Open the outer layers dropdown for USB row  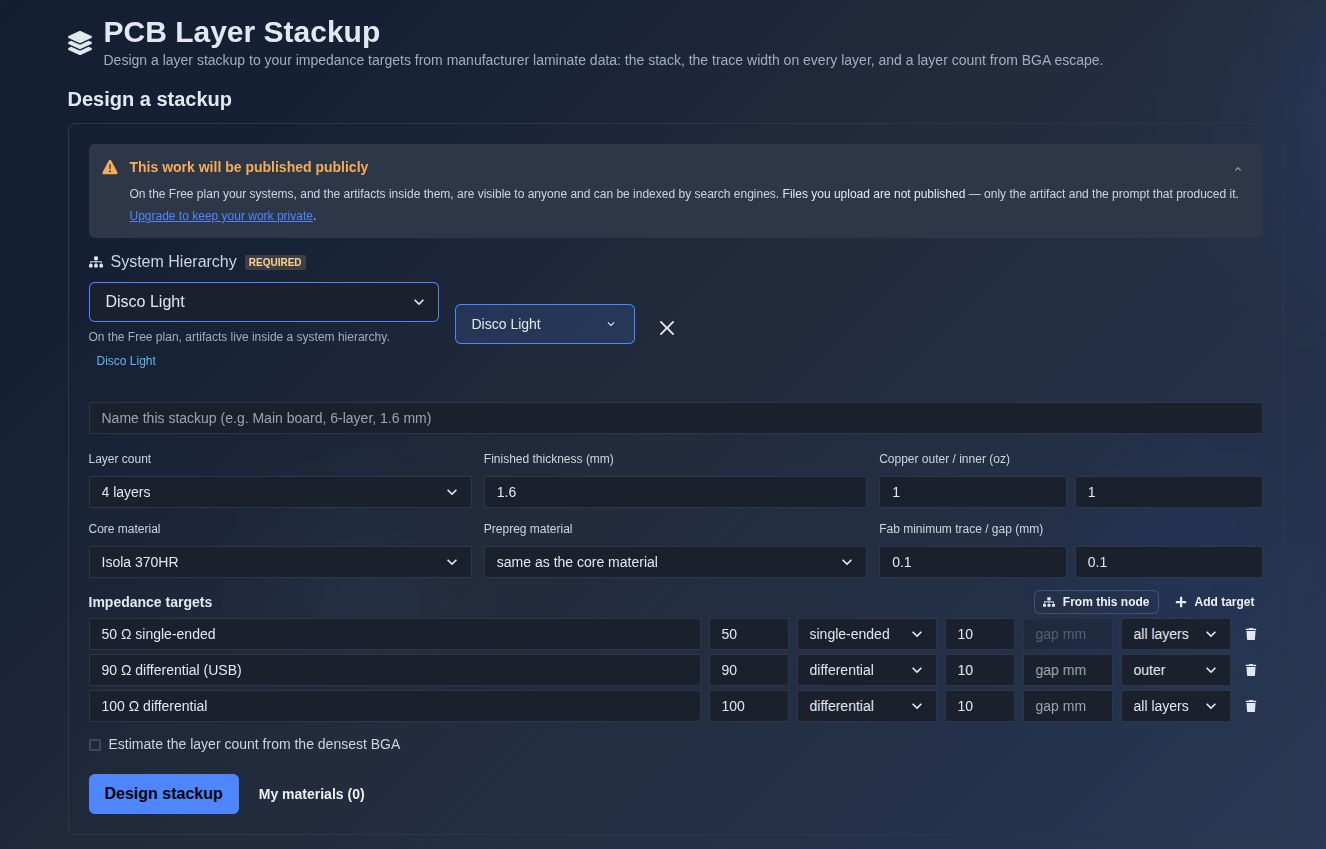tap(1176, 670)
